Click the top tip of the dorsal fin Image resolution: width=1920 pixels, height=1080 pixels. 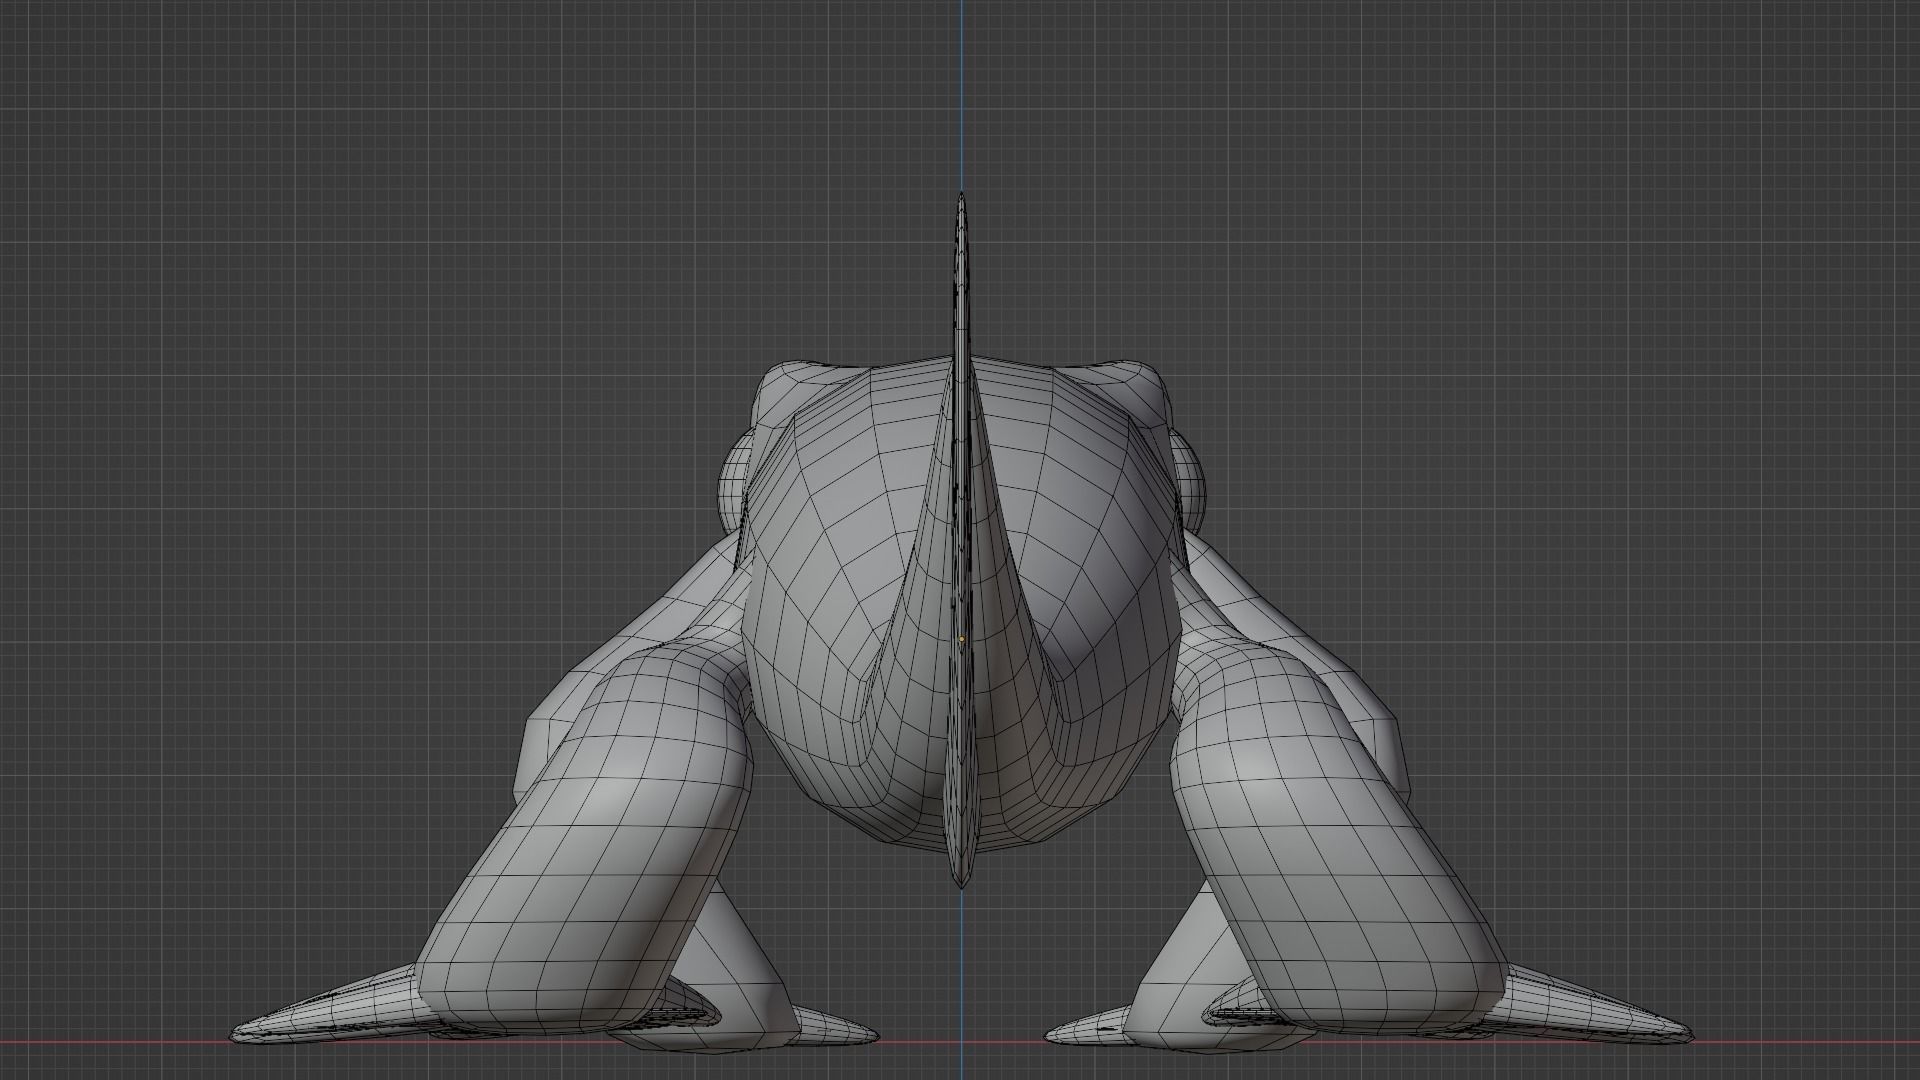[x=961, y=197]
